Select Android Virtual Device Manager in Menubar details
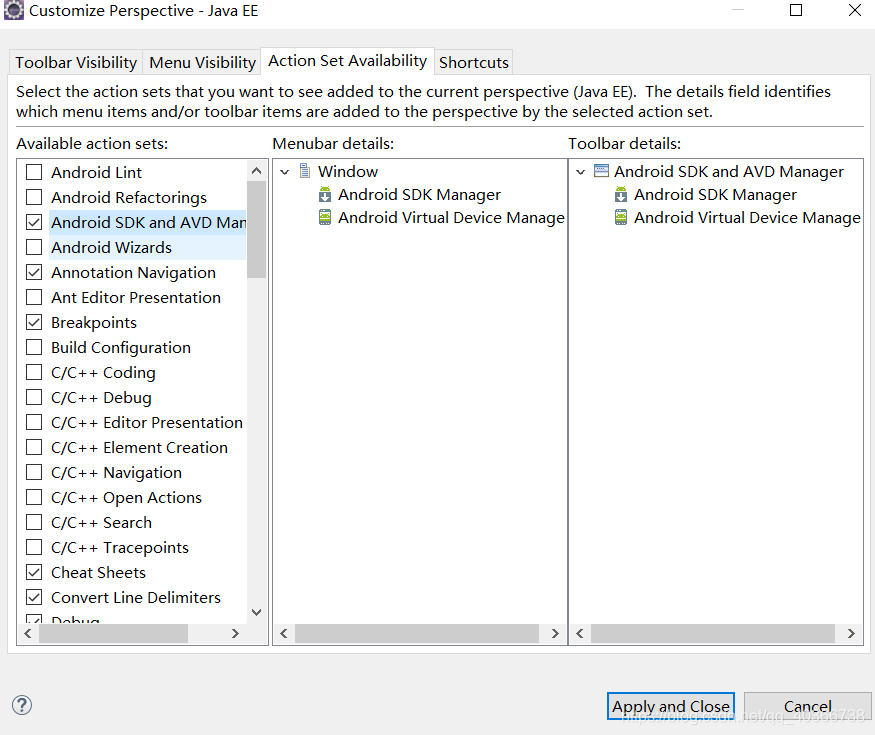This screenshot has height=735, width=875. click(x=451, y=217)
